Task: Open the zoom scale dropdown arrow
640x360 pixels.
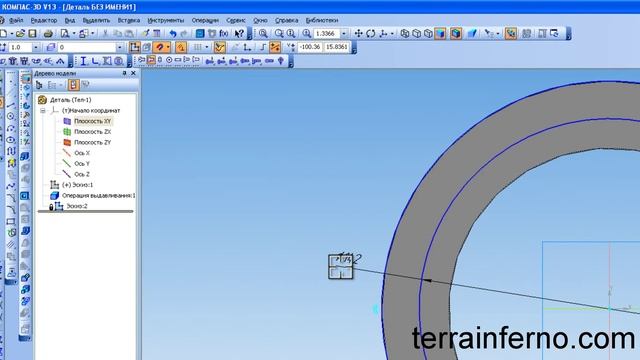Action: coord(344,33)
